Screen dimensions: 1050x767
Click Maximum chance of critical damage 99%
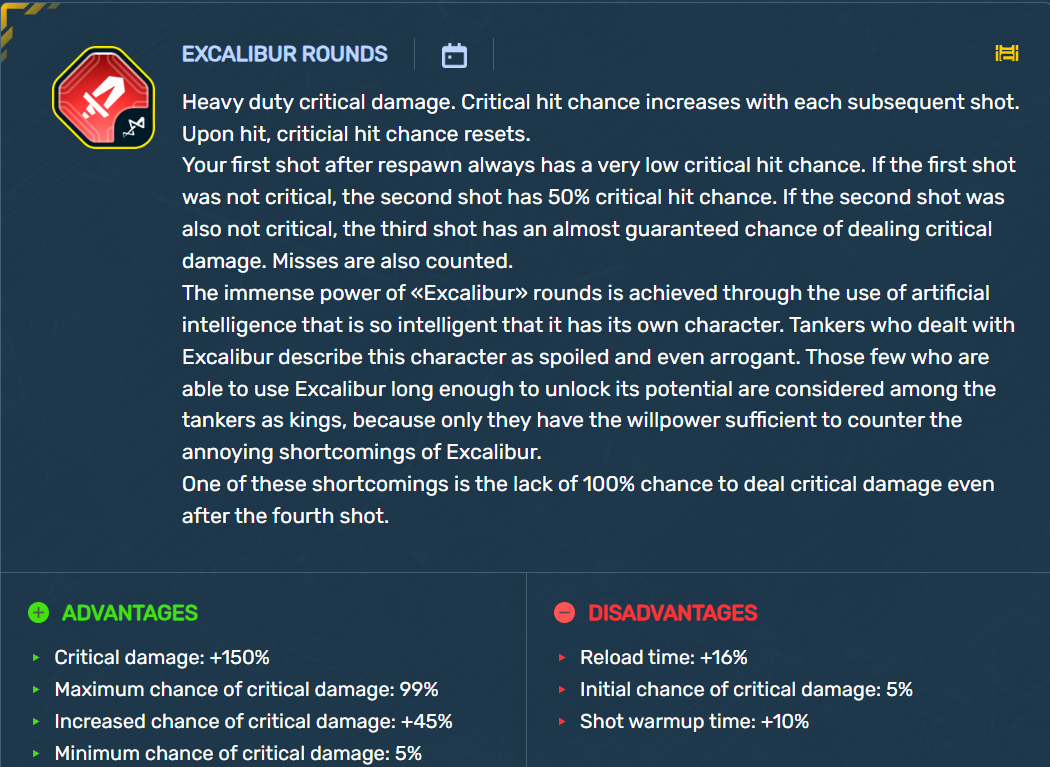point(246,689)
